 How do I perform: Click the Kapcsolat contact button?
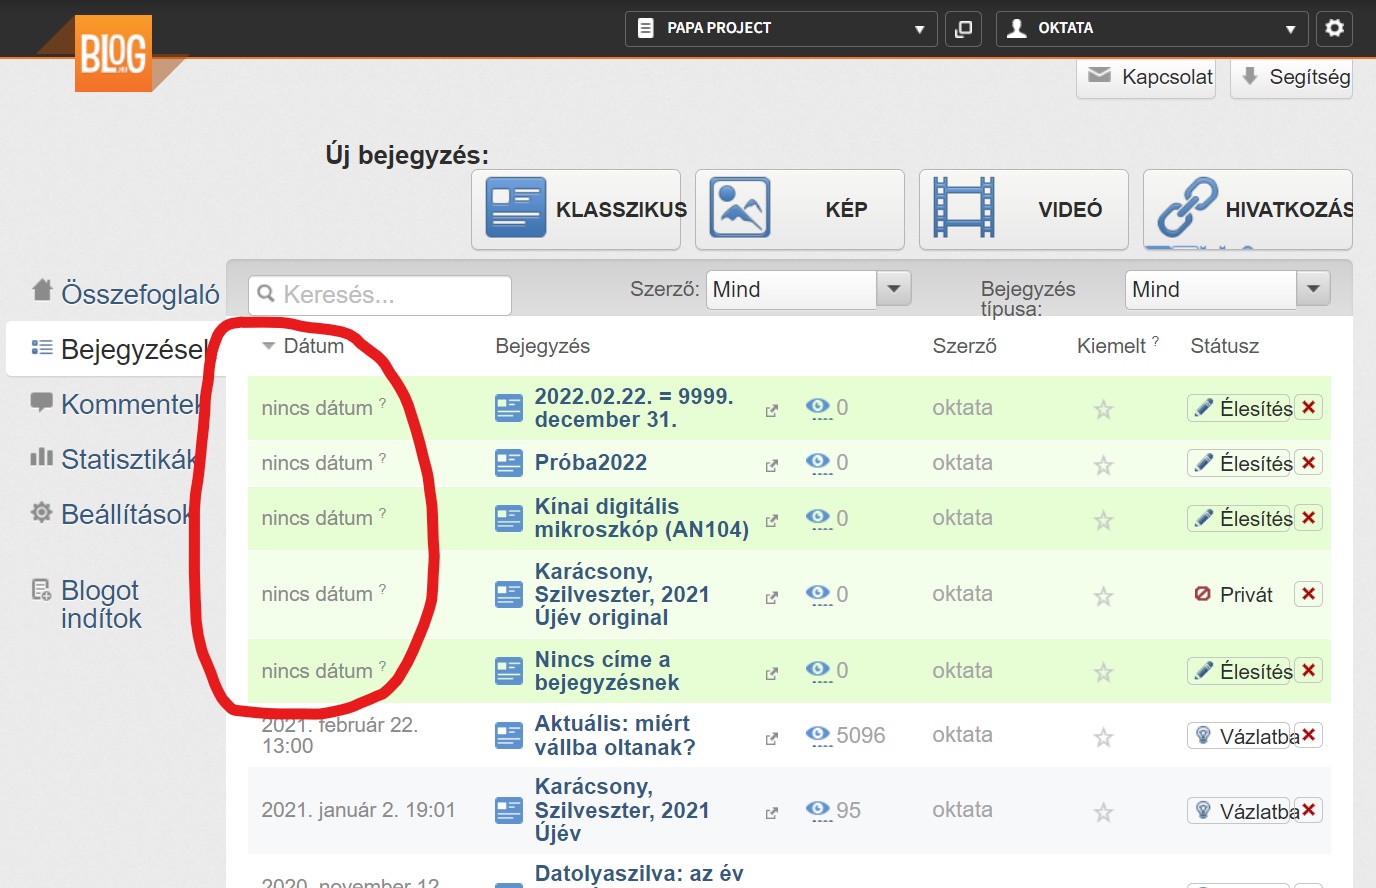click(1146, 77)
